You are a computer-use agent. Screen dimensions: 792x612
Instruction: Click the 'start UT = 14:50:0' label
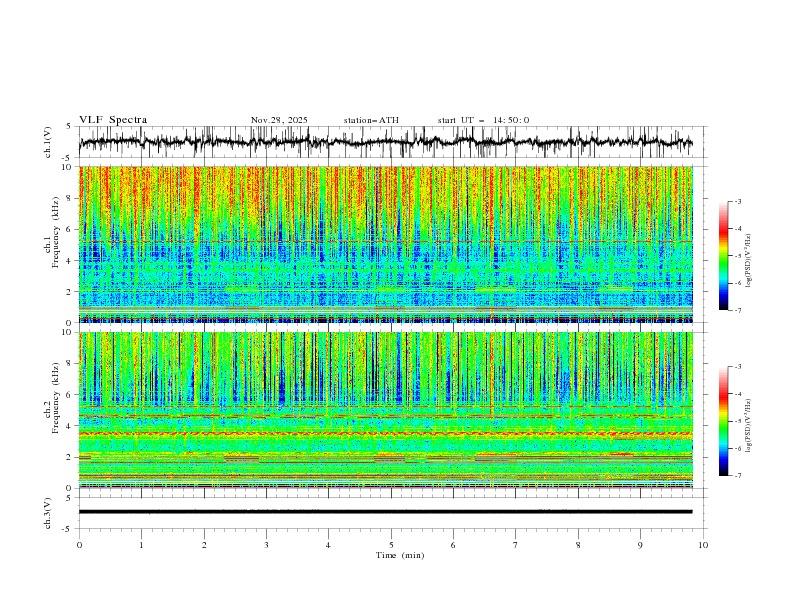click(x=483, y=120)
